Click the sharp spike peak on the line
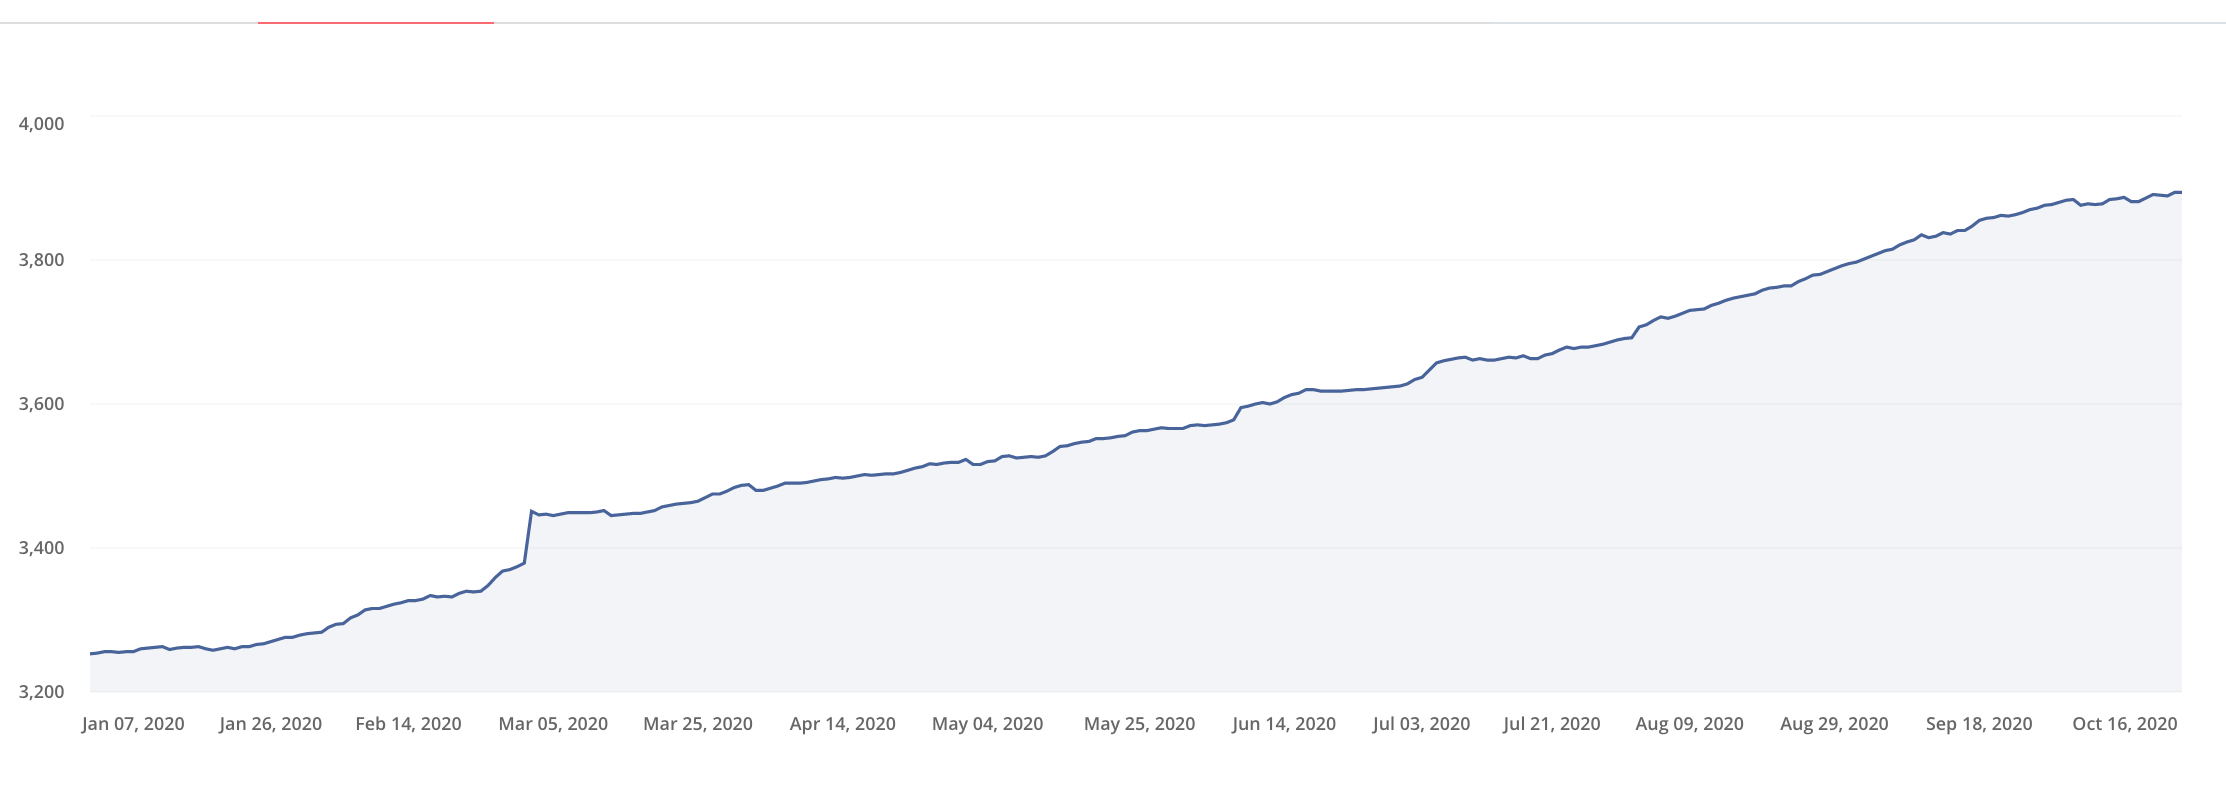2226x808 pixels. pyautogui.click(x=531, y=511)
